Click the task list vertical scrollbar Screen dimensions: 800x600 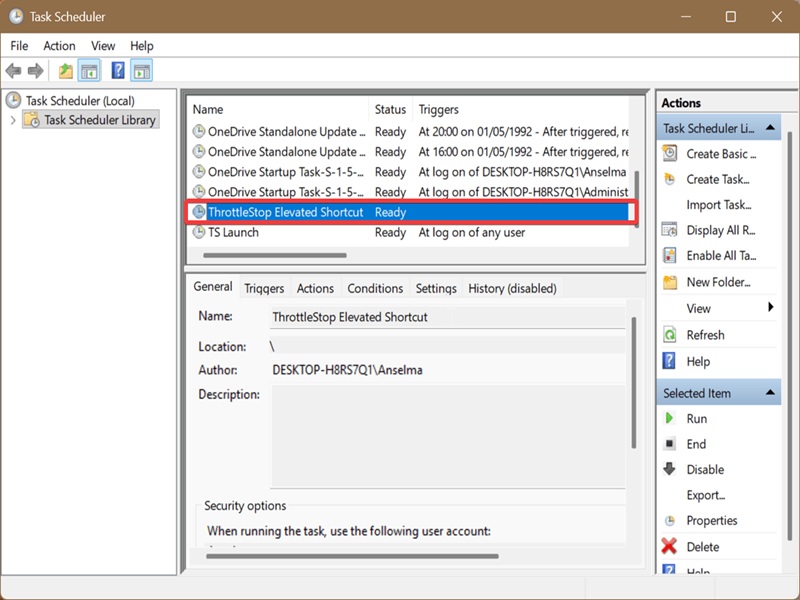pos(636,199)
